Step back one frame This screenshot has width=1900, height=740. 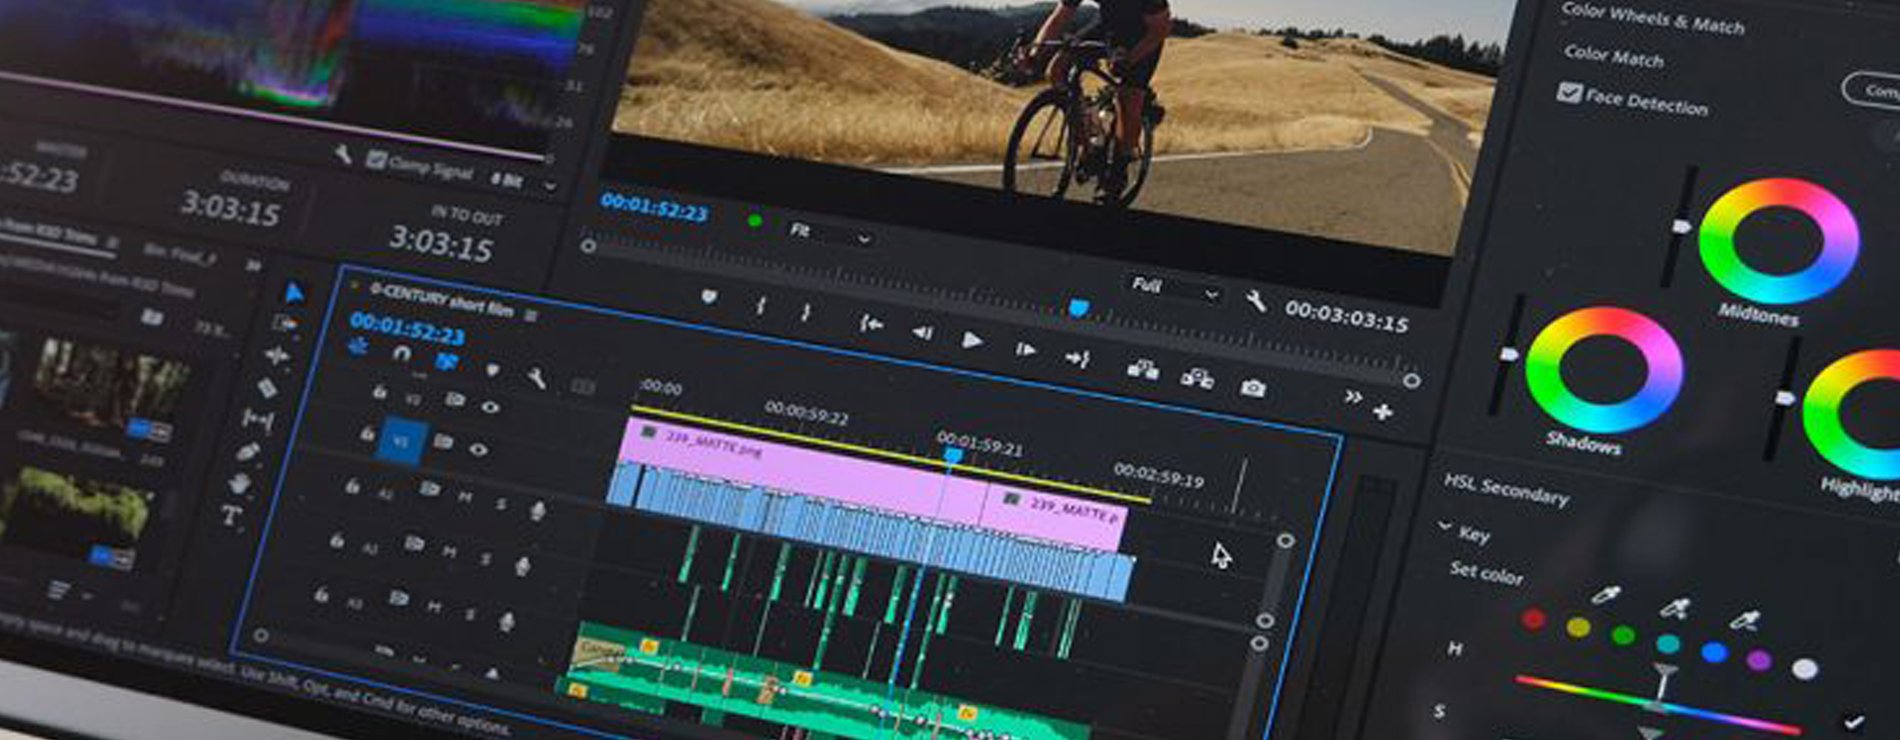point(922,332)
